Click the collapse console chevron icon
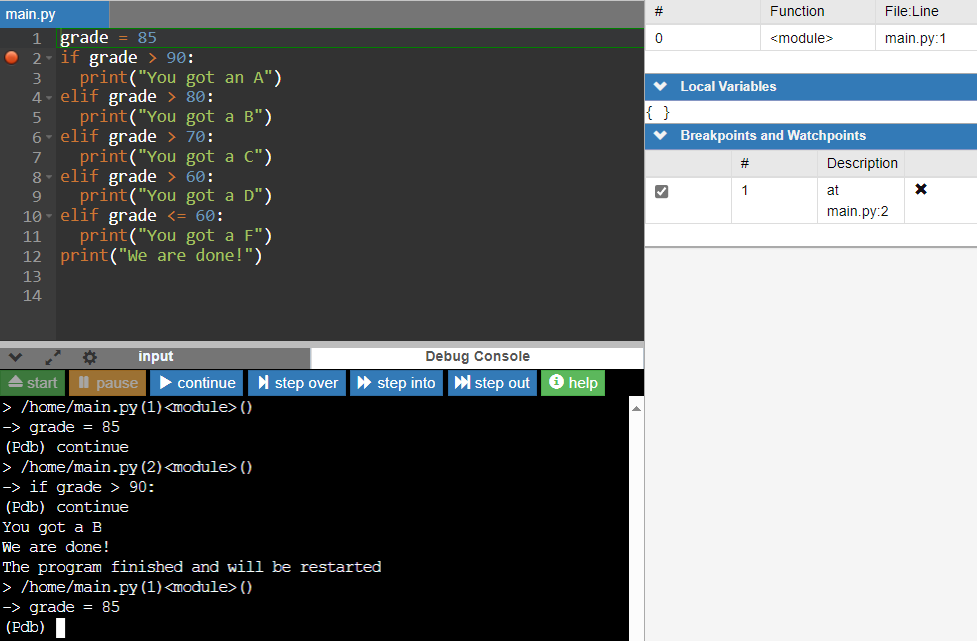Screen dimensions: 977x641 [16, 357]
